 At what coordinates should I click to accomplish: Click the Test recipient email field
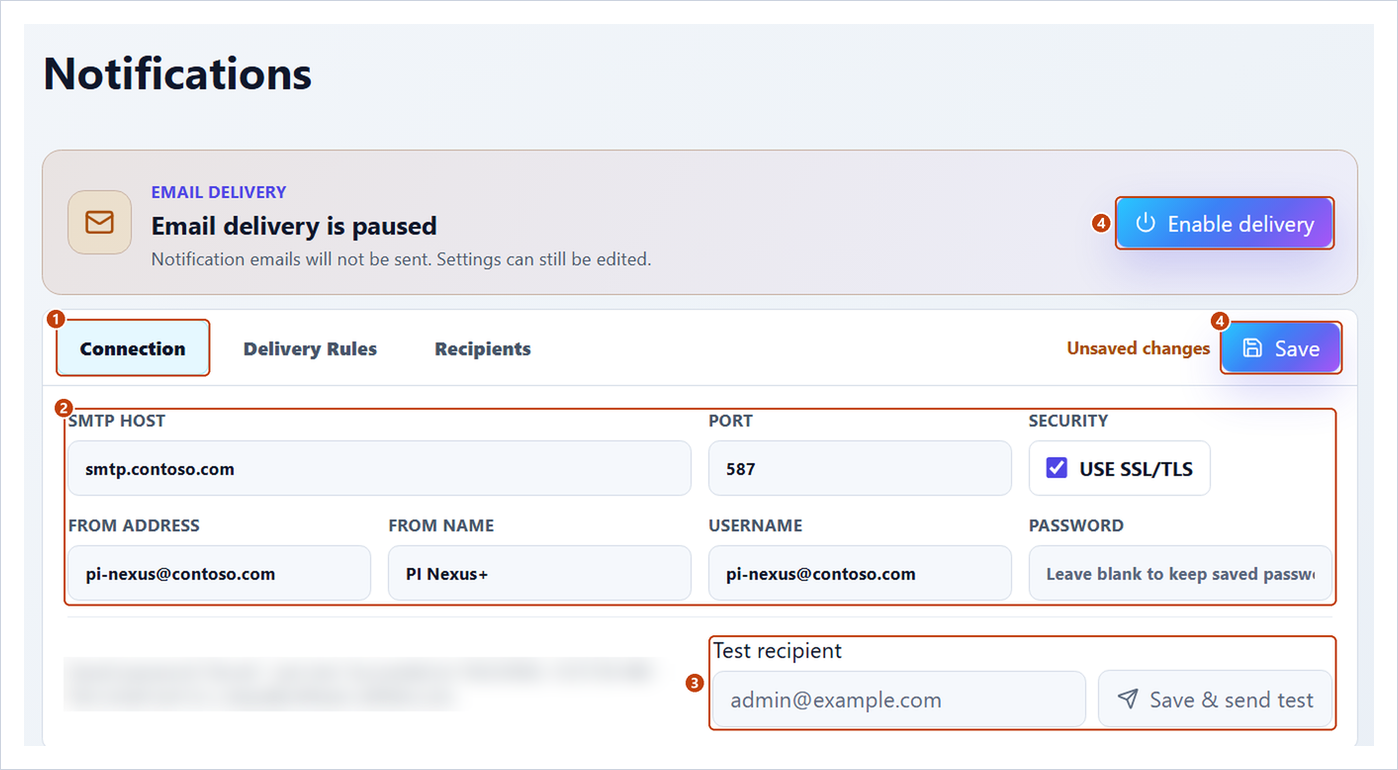[899, 699]
